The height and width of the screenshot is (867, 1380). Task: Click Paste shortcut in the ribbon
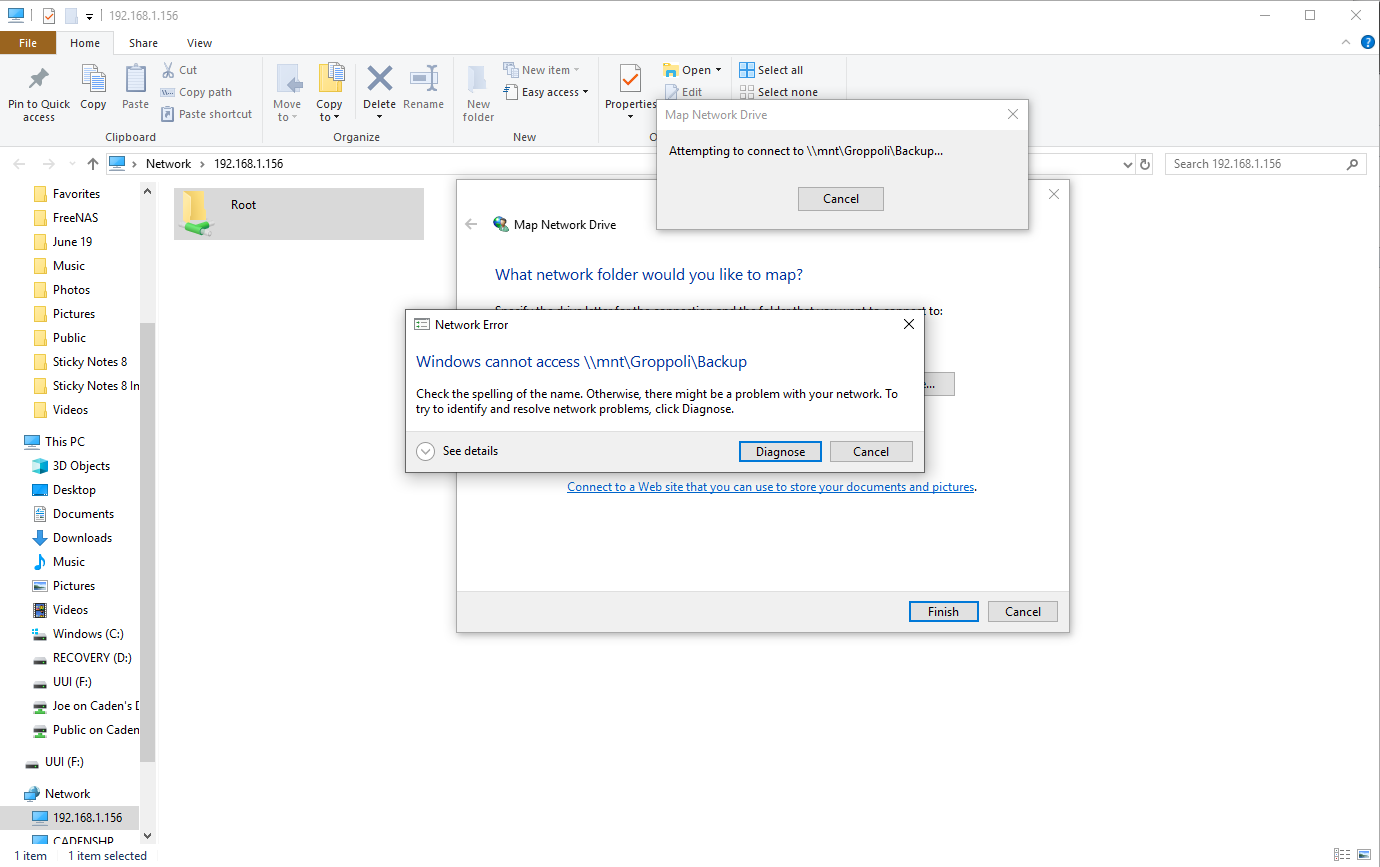[207, 114]
